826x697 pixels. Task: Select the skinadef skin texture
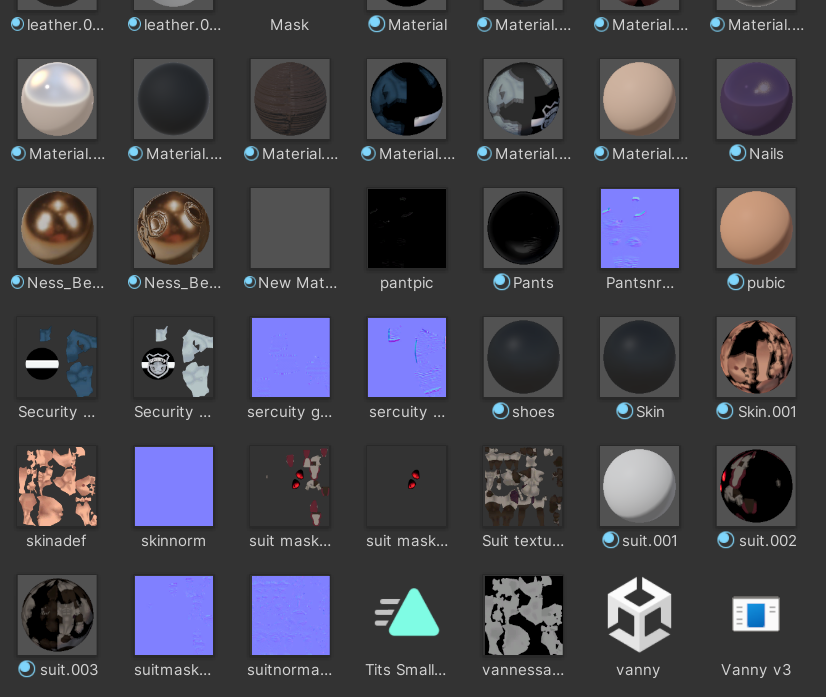point(57,486)
